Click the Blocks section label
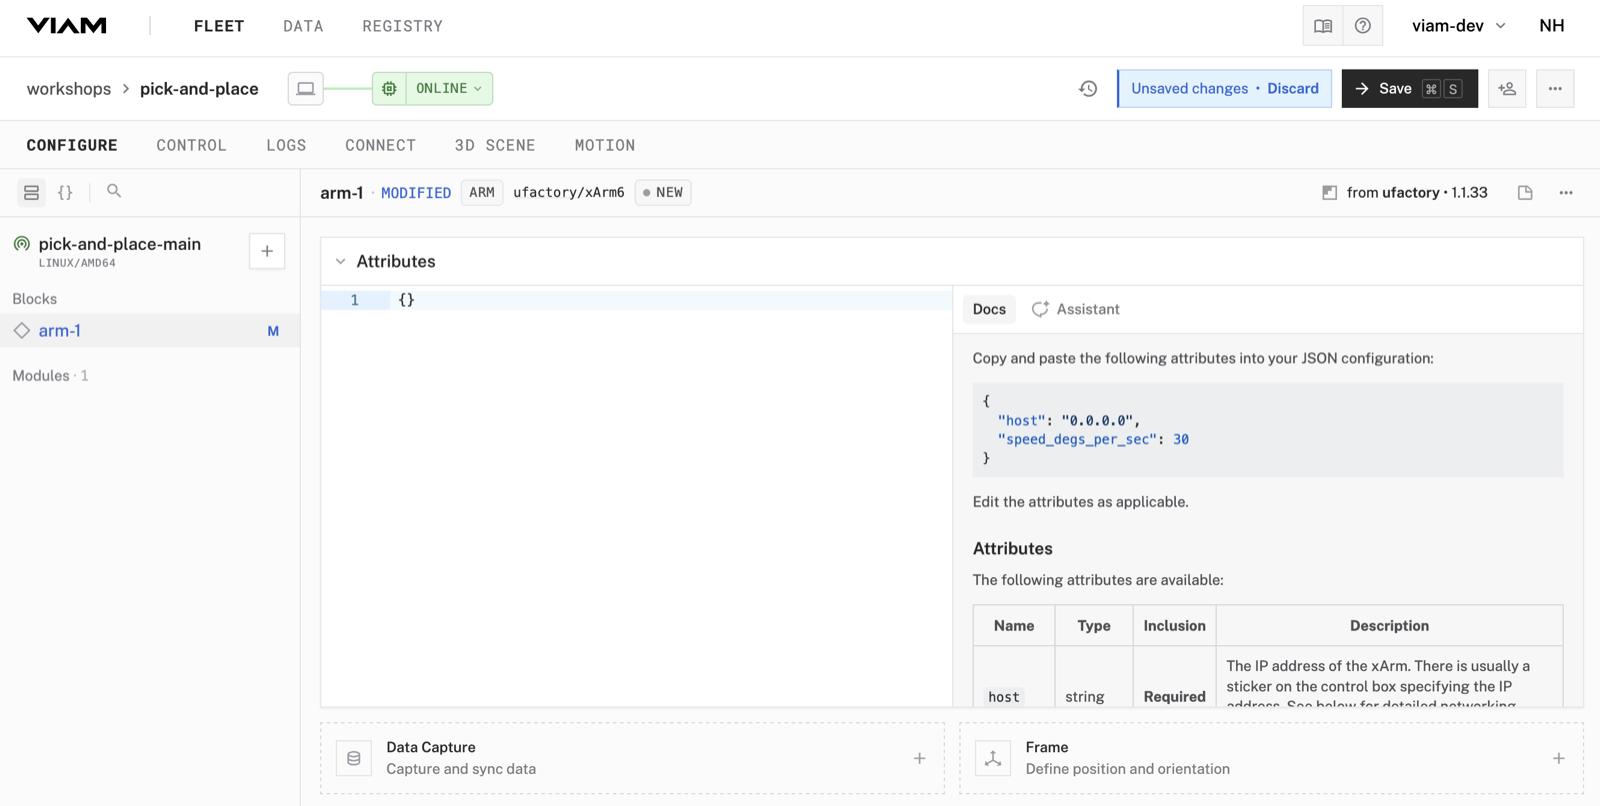Image resolution: width=1600 pixels, height=806 pixels. (35, 299)
